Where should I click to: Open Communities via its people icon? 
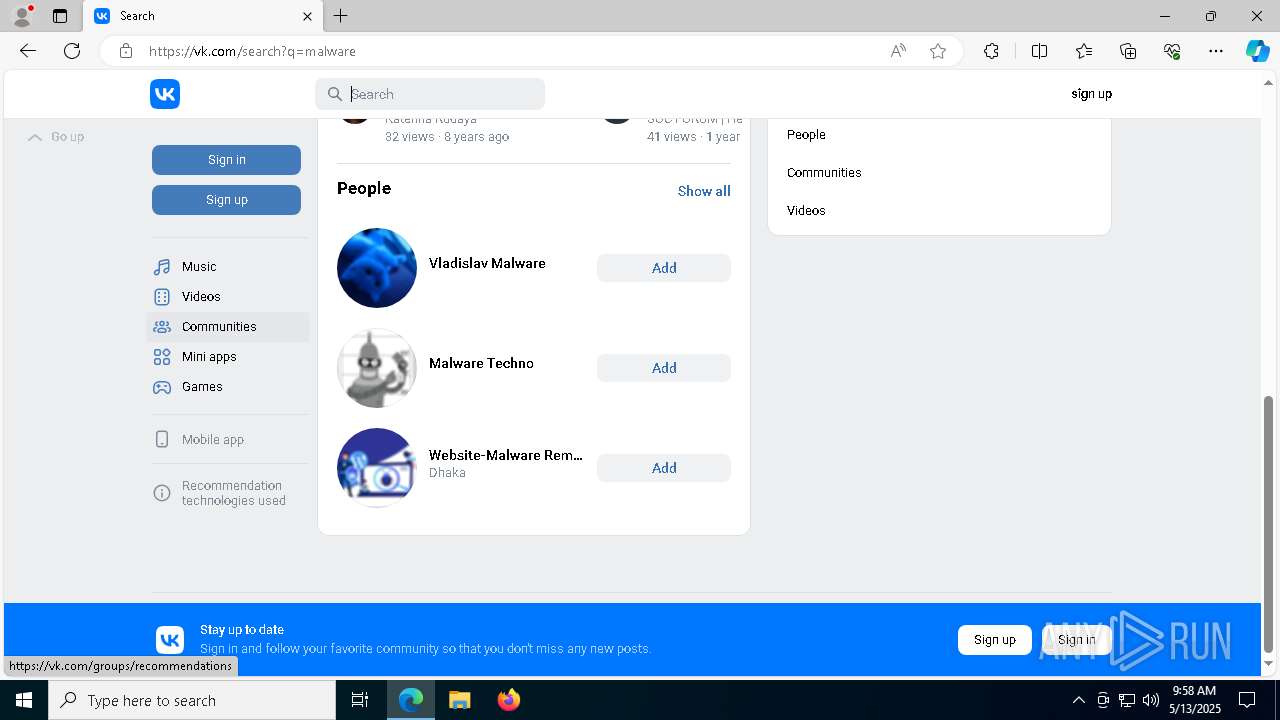click(162, 327)
